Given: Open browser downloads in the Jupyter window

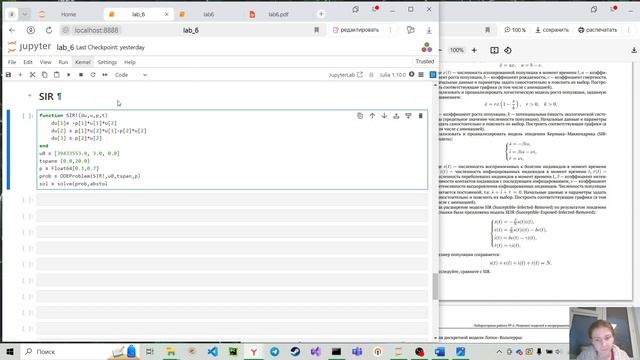Looking at the screenshot, I should (429, 30).
